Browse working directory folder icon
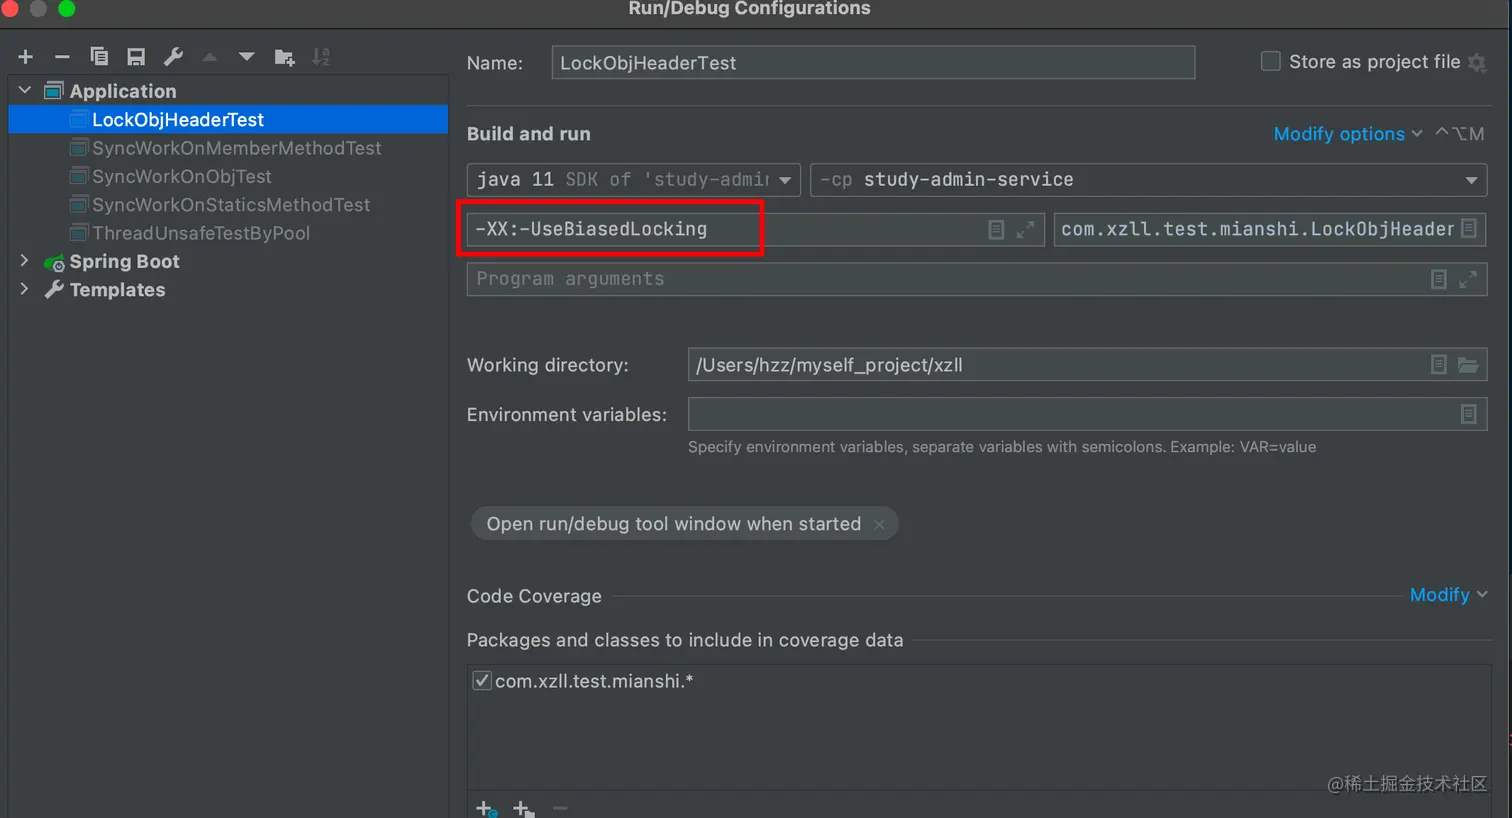Screen dimensions: 1512x818 pos(1468,364)
